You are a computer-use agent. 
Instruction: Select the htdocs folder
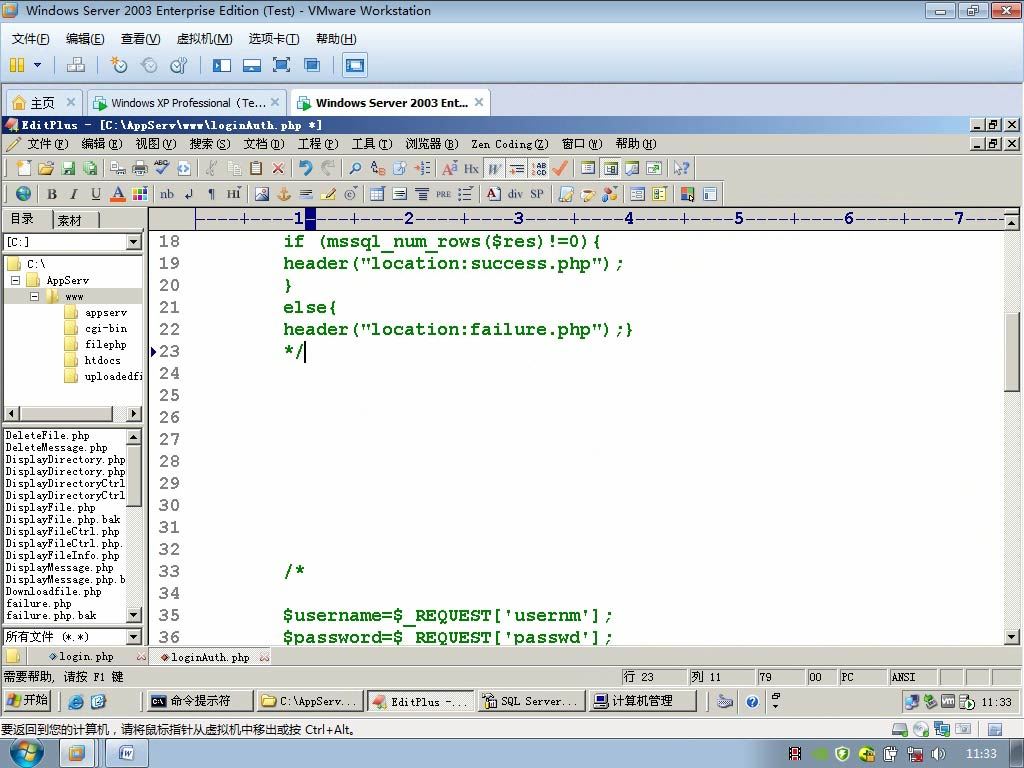[x=103, y=360]
